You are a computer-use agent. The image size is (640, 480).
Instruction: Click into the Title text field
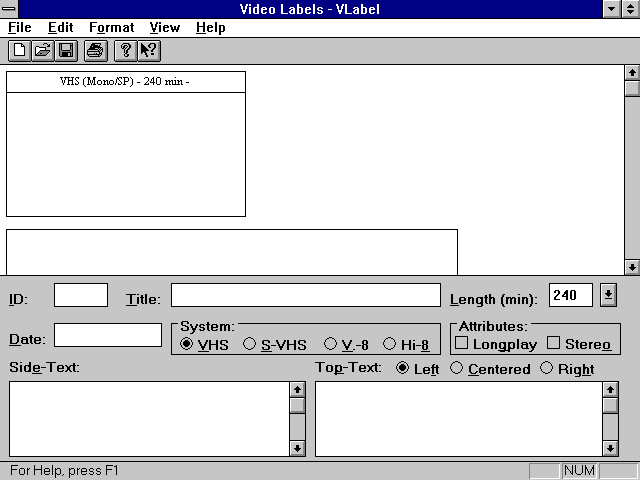[305, 295]
